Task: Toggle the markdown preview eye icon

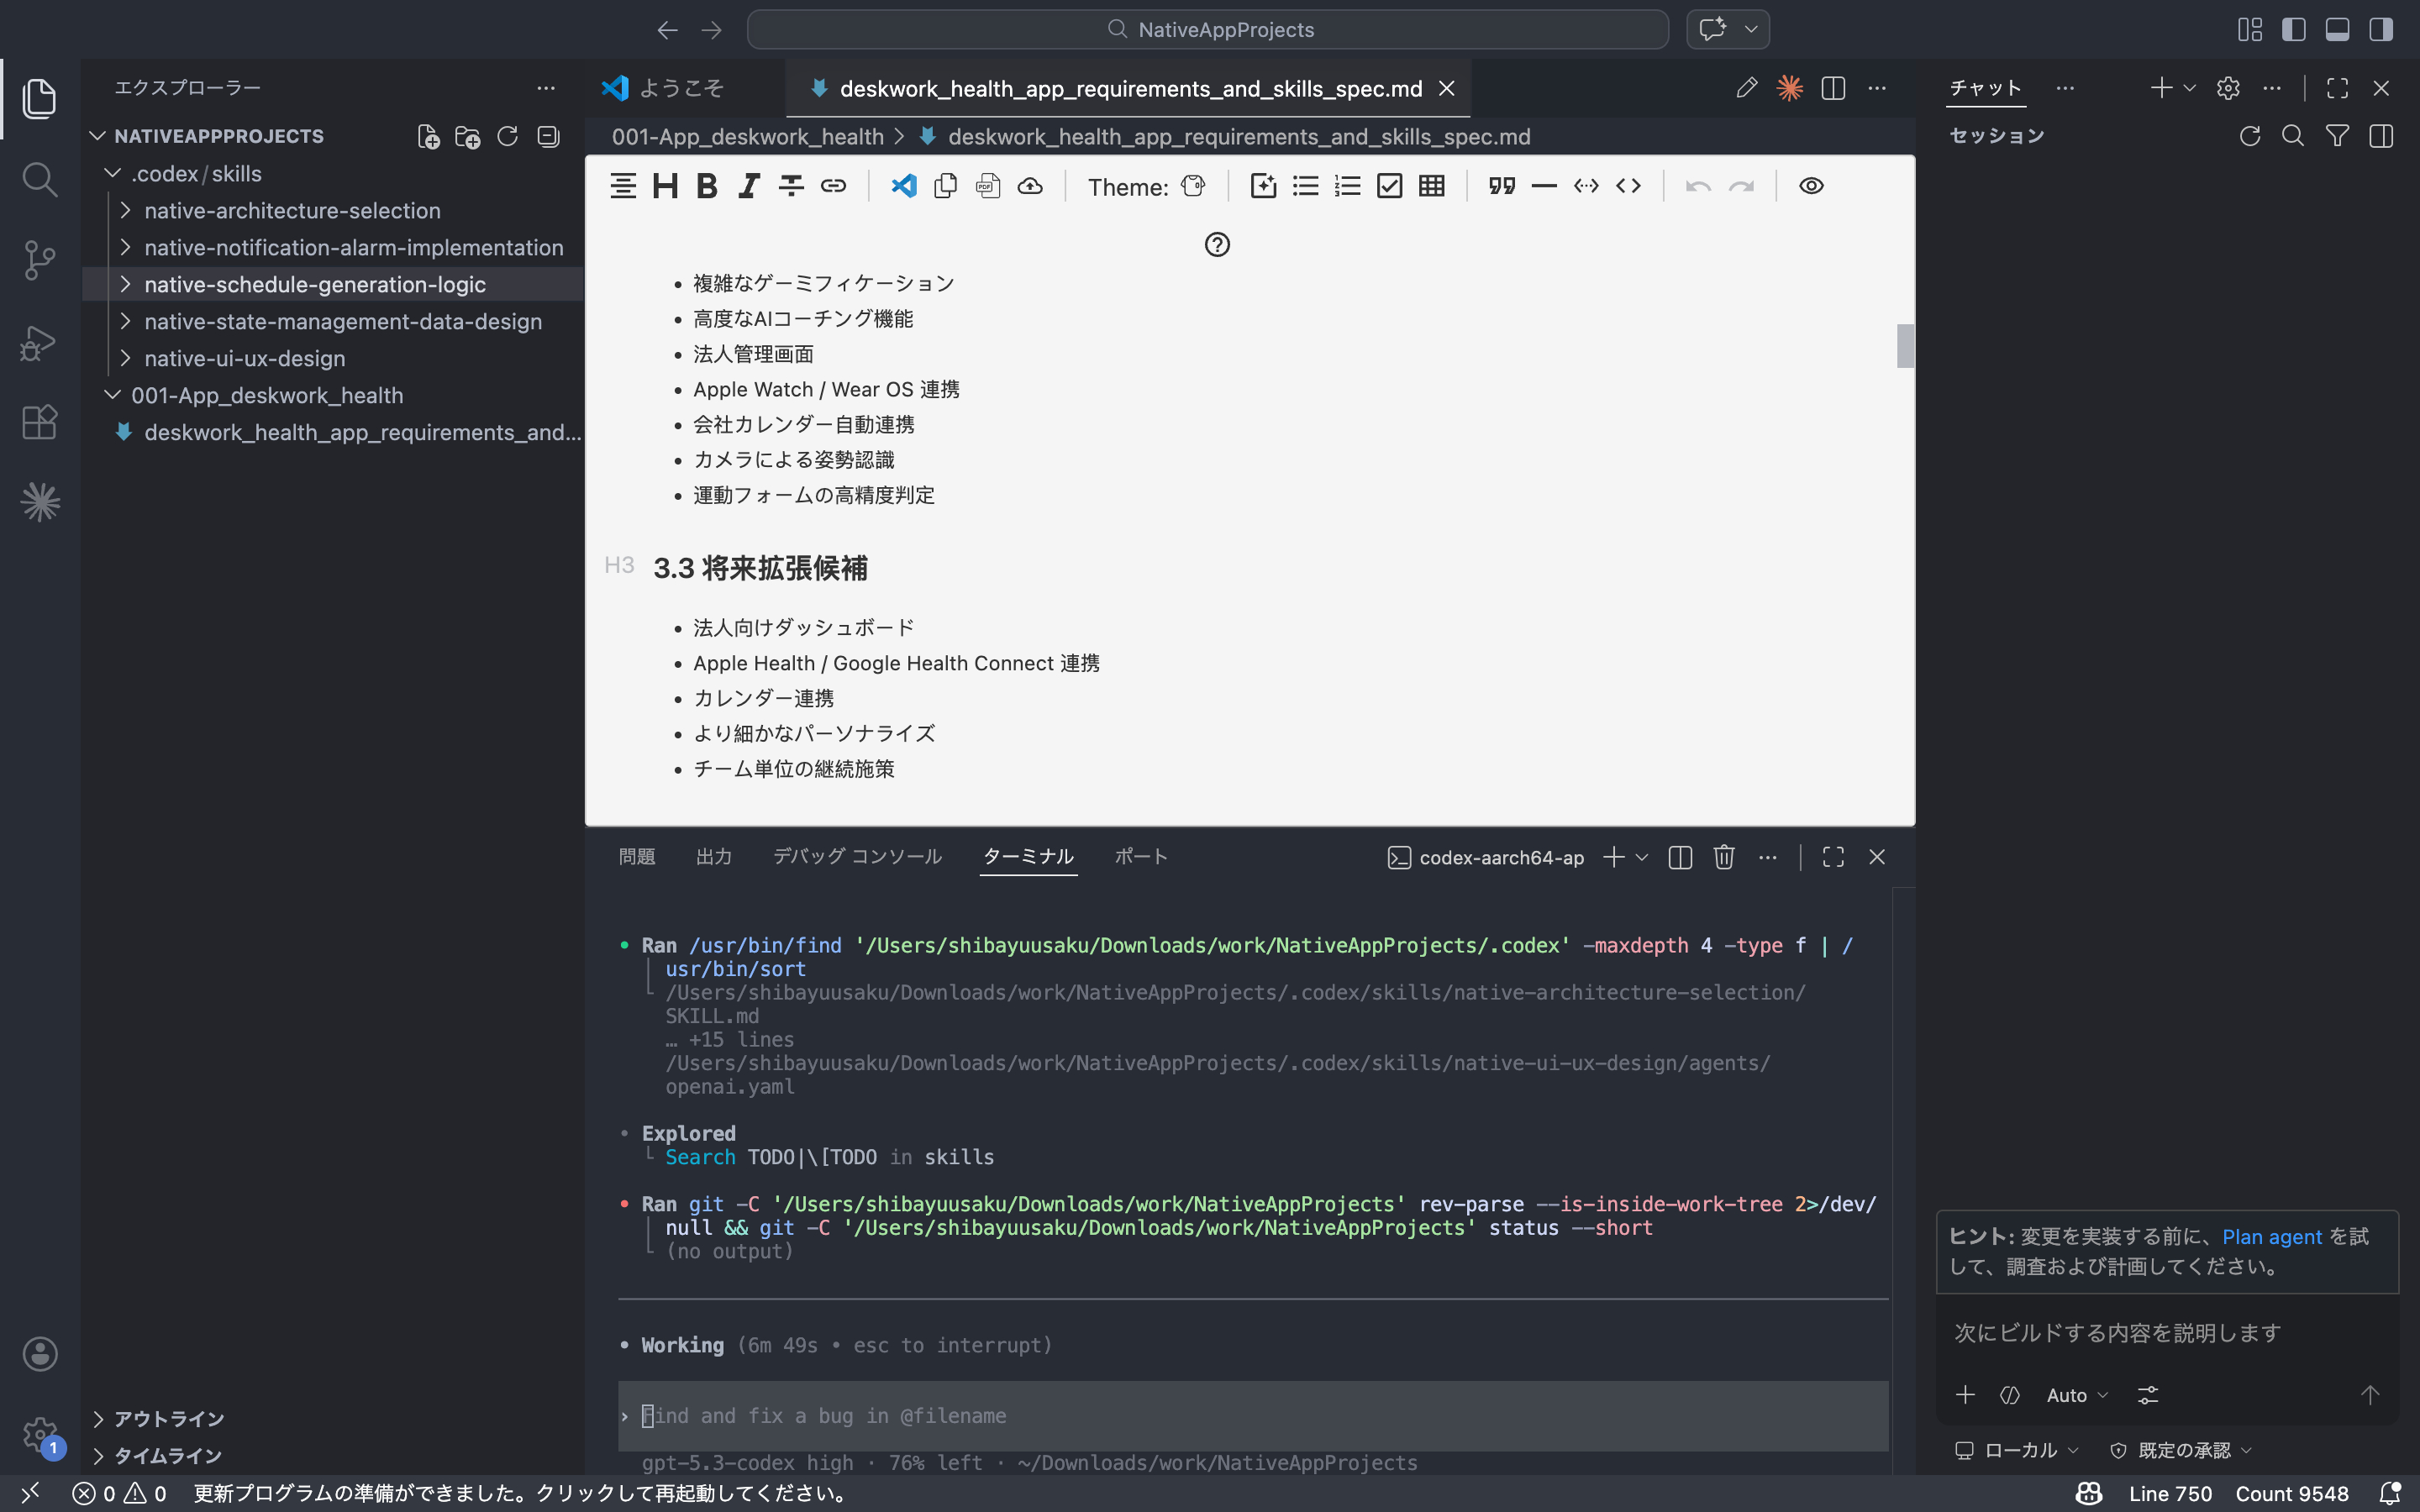Action: tap(1810, 186)
